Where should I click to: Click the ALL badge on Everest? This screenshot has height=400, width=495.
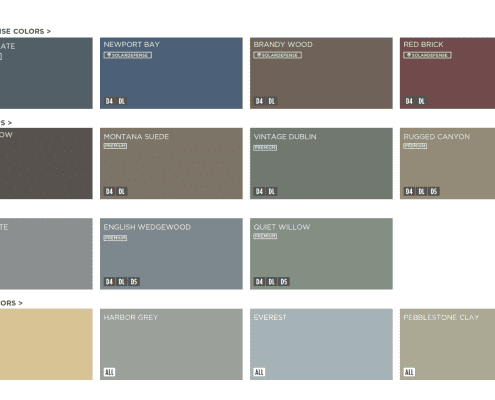click(x=259, y=372)
